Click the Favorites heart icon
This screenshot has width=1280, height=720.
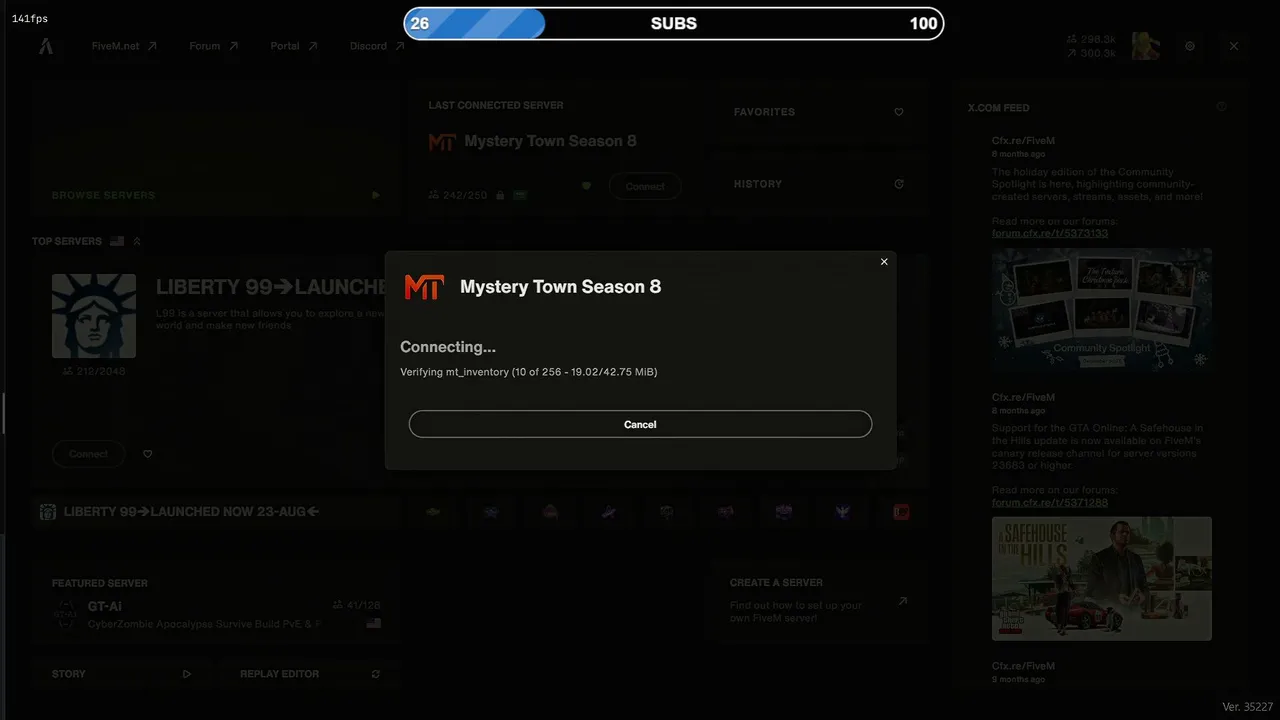tap(899, 112)
